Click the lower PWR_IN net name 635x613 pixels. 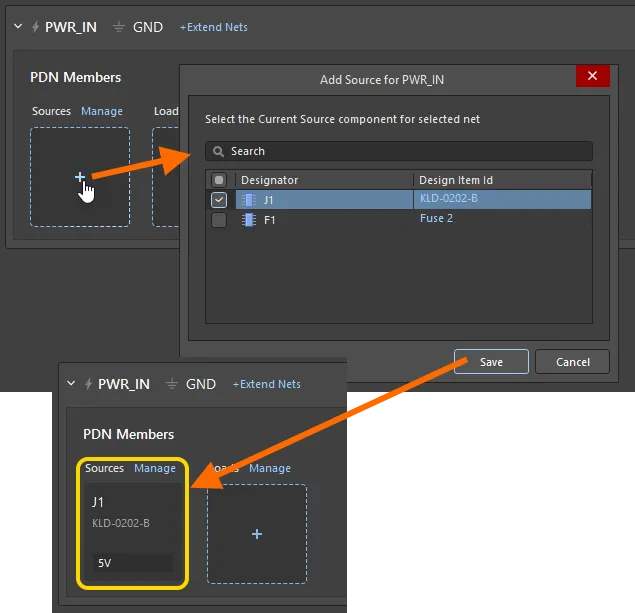pyautogui.click(x=124, y=384)
